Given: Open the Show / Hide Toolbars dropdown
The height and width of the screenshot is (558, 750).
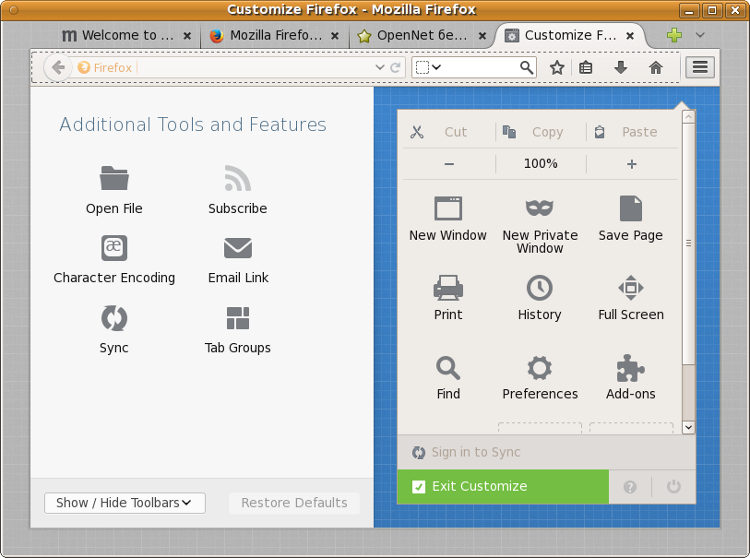Looking at the screenshot, I should click(125, 503).
